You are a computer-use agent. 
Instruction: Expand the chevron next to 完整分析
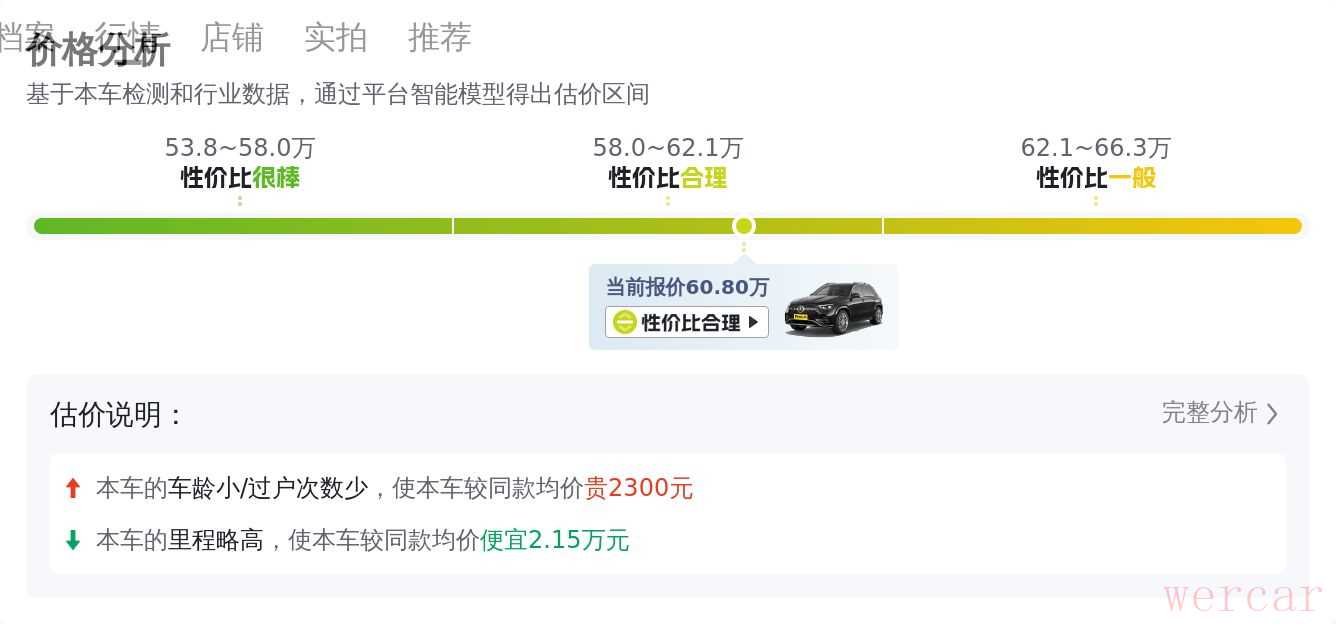1272,414
